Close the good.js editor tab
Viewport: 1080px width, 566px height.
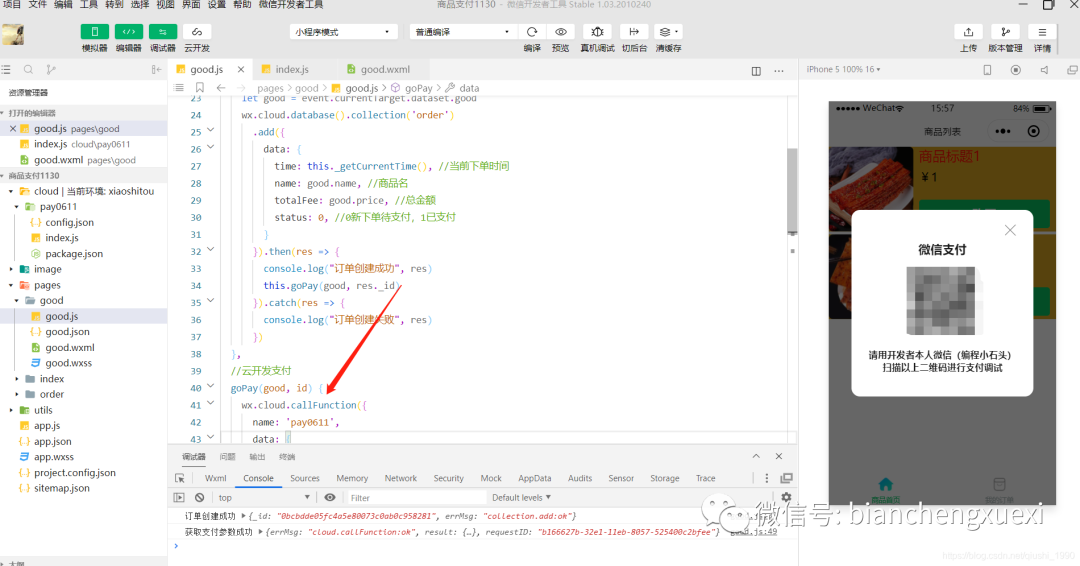pyautogui.click(x=241, y=70)
